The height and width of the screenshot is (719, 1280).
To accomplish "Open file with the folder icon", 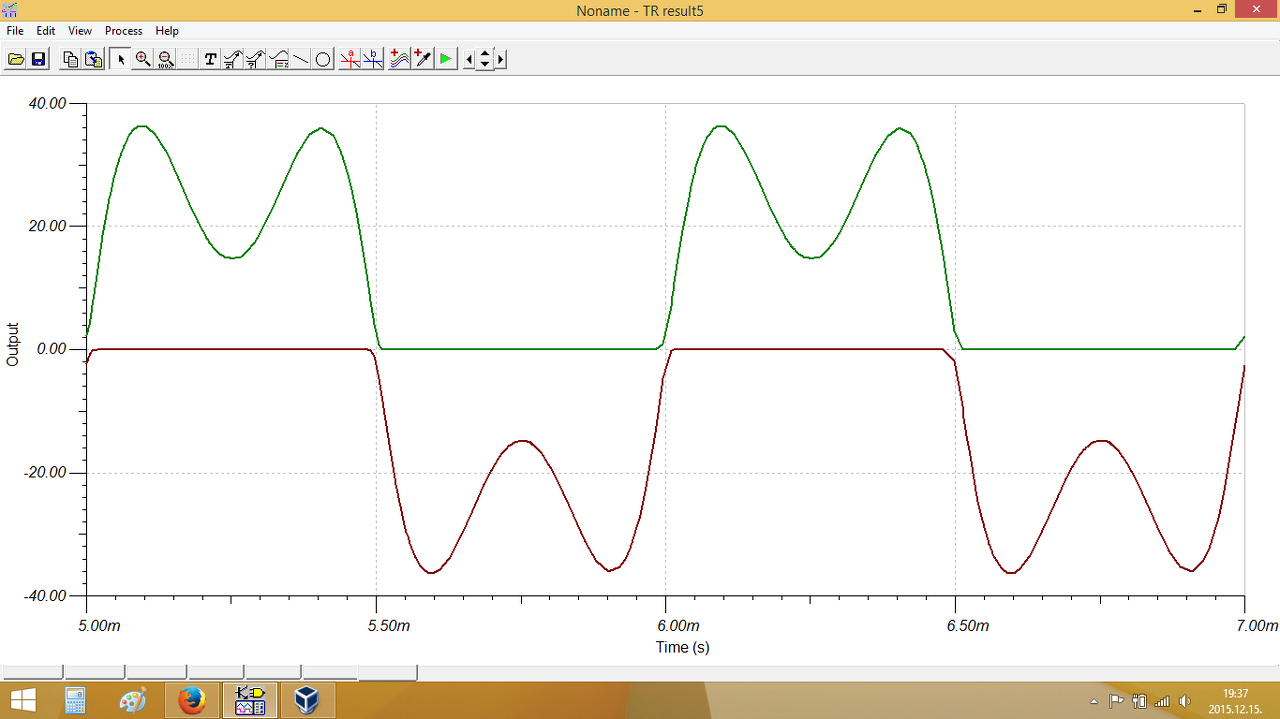I will (x=16, y=59).
